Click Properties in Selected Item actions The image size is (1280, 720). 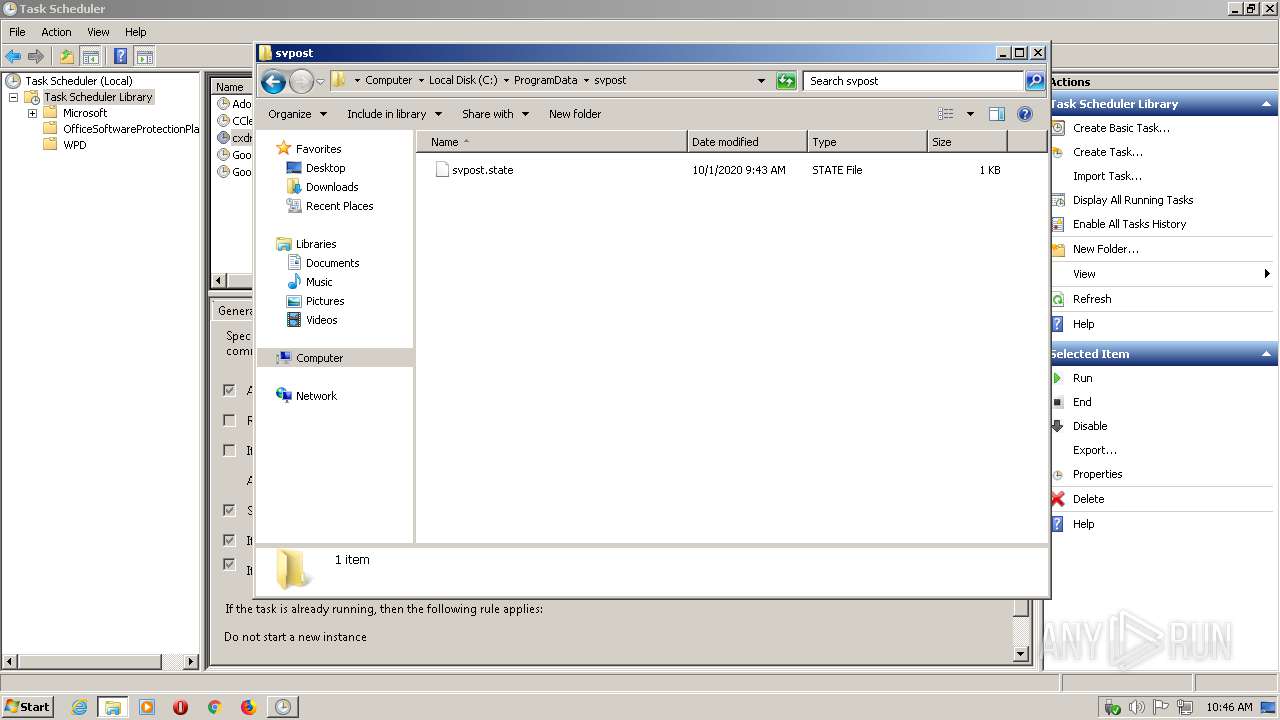coord(1097,474)
